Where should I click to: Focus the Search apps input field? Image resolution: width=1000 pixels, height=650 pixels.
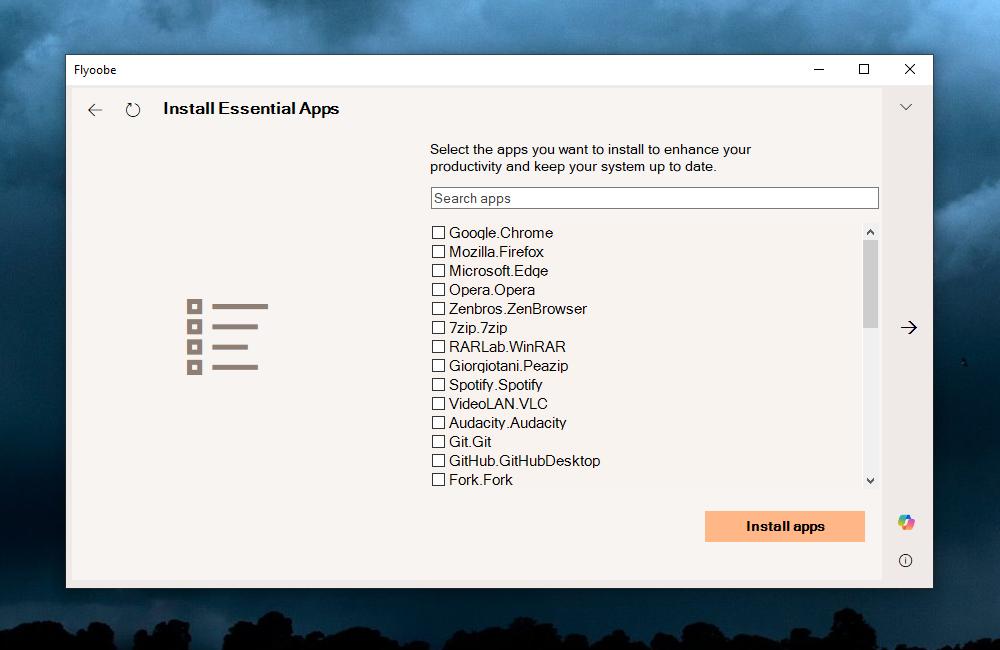[x=654, y=198]
